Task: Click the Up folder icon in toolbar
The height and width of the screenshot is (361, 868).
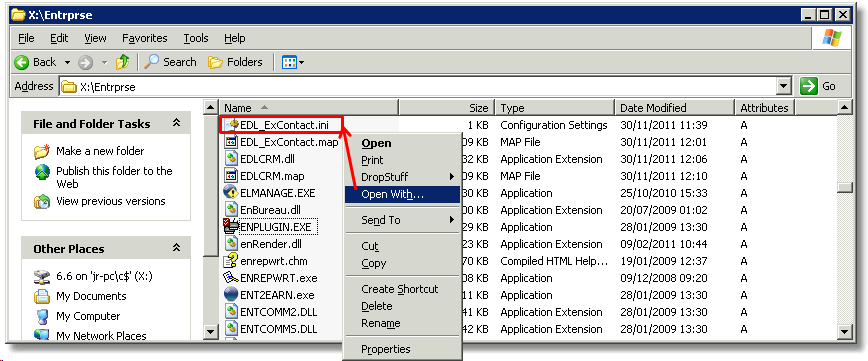Action: (x=122, y=62)
